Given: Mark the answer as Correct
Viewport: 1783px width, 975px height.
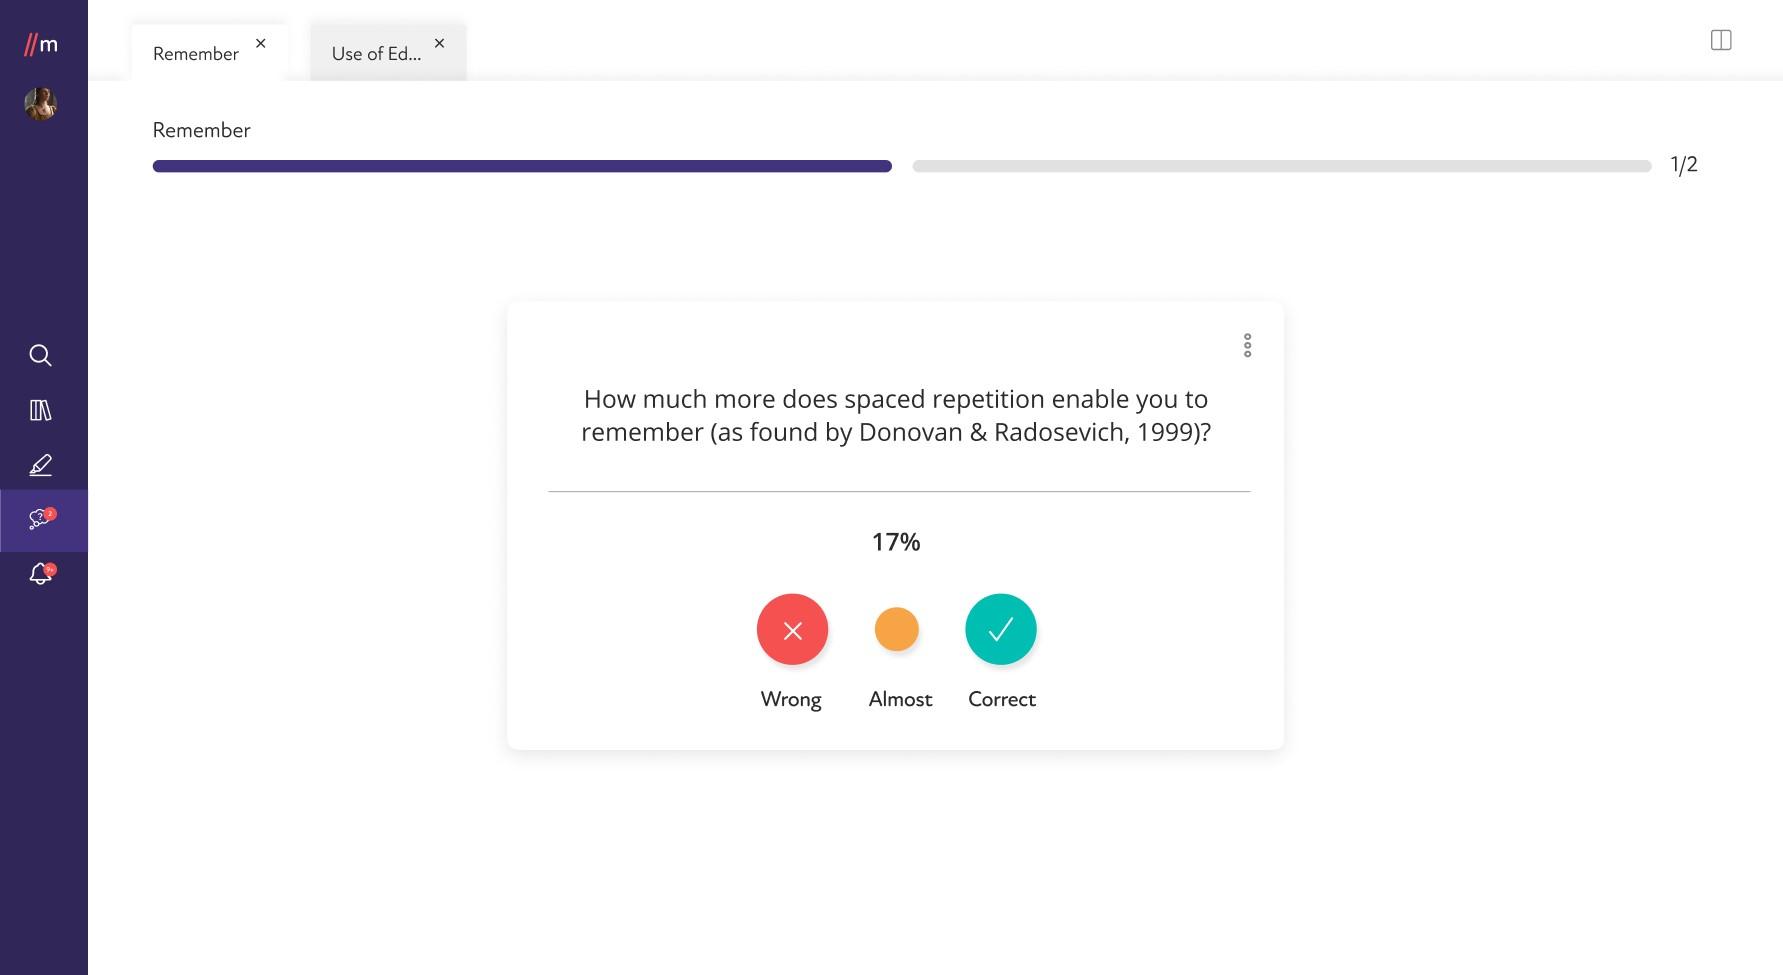Looking at the screenshot, I should coord(1001,630).
